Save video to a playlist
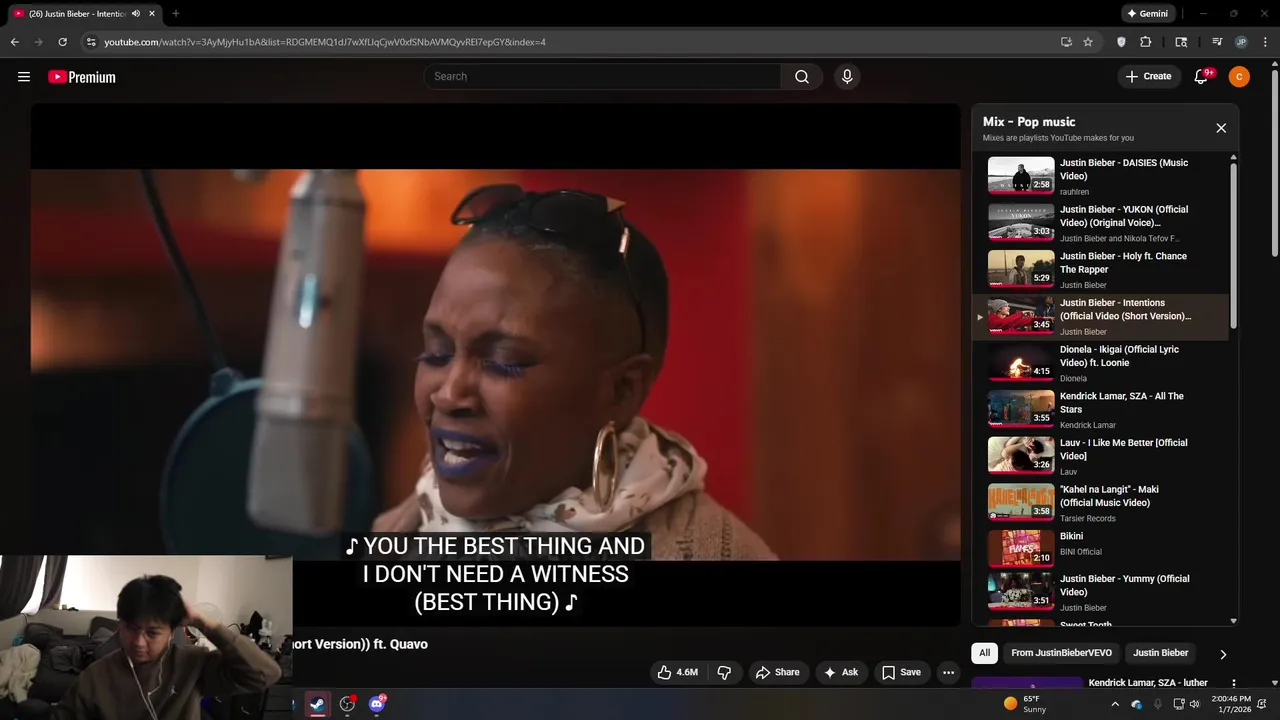 point(901,673)
